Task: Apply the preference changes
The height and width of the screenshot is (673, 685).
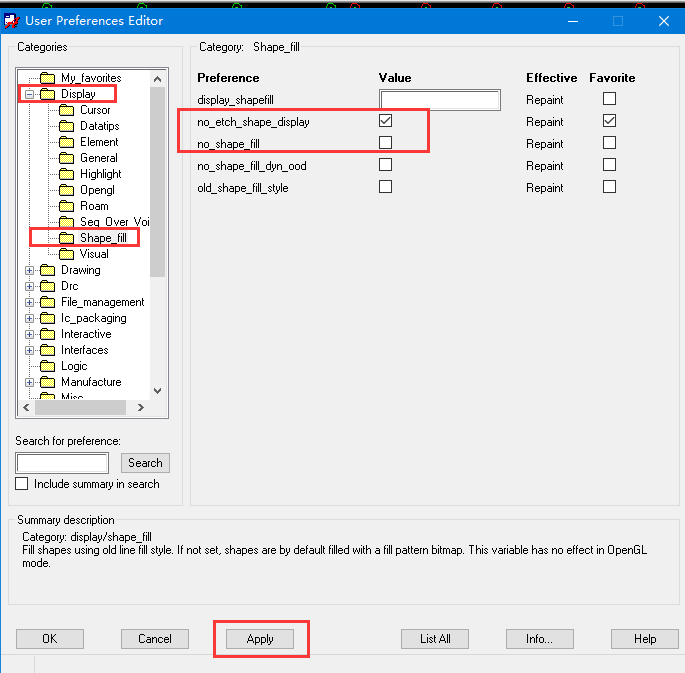Action: coord(260,639)
